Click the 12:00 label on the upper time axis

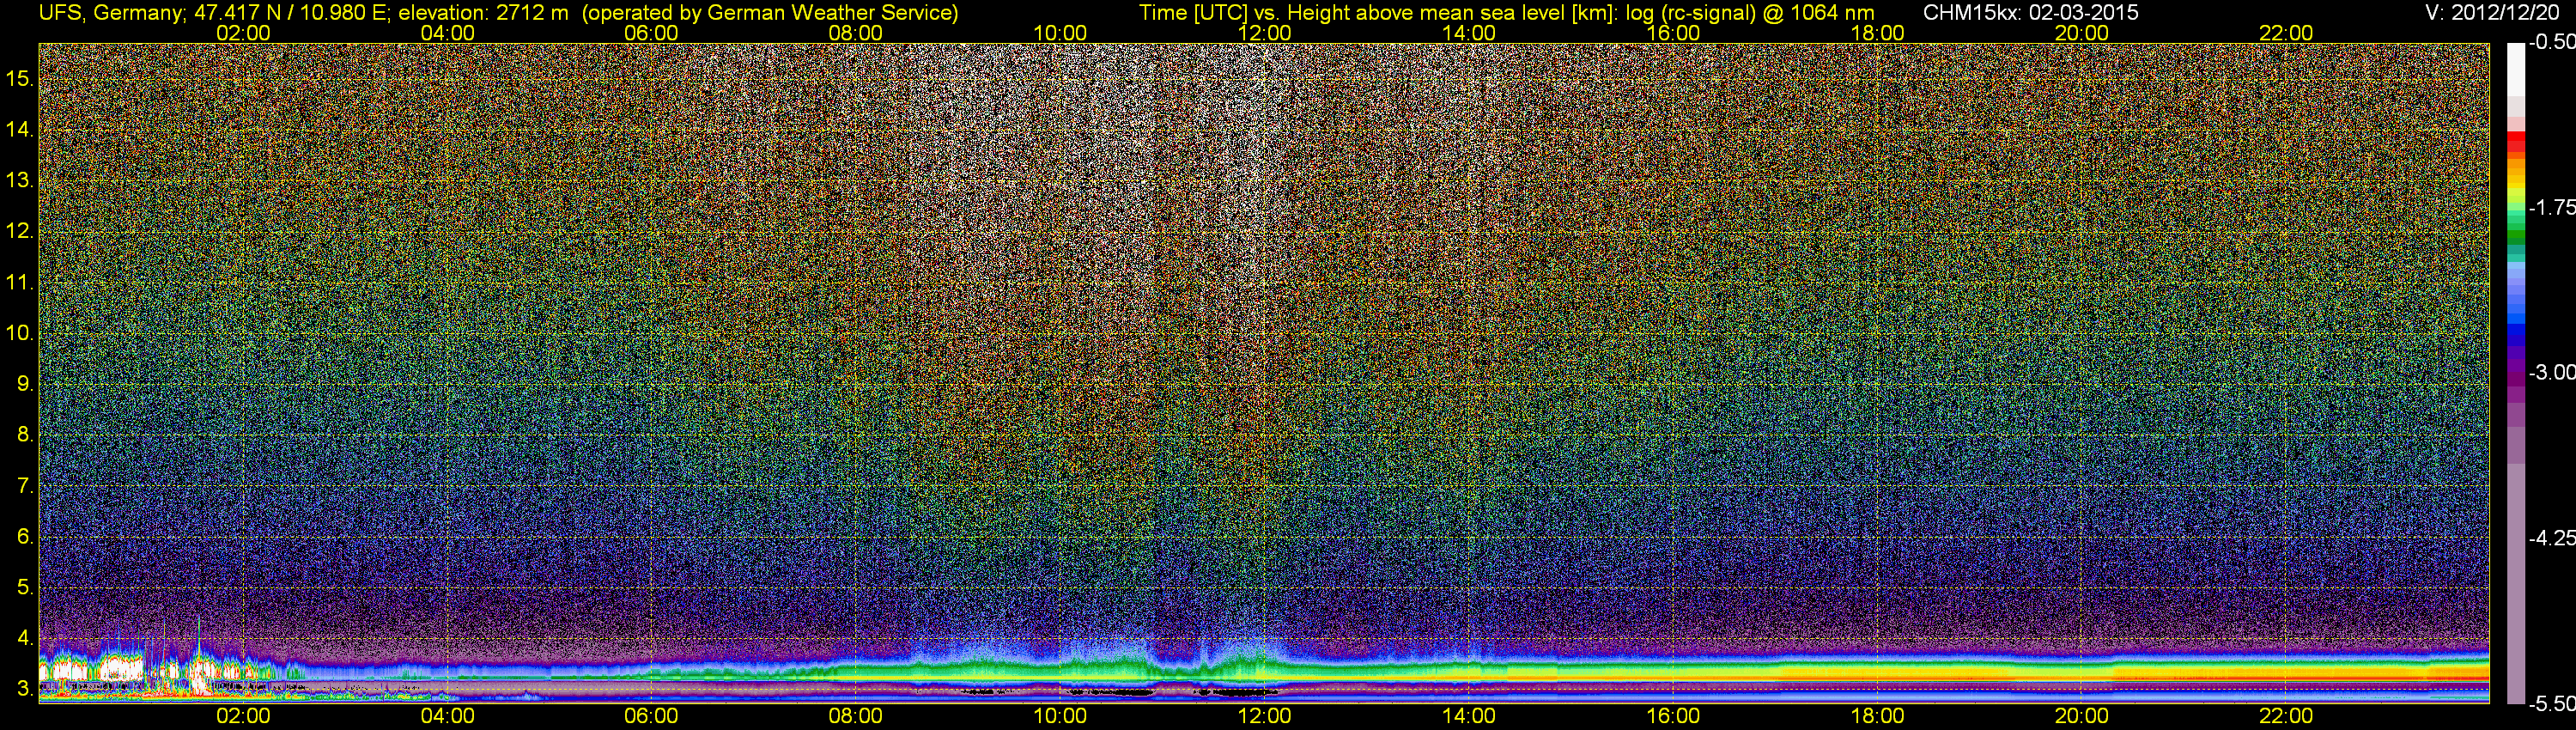pos(1264,33)
